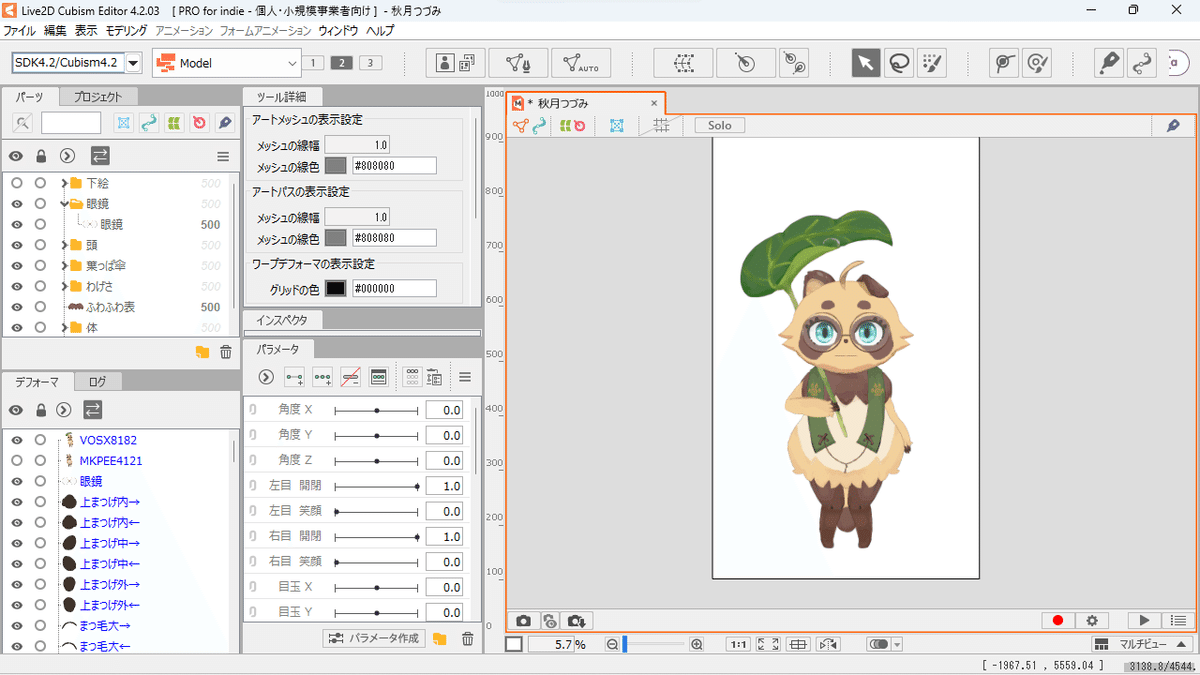
Task: Expand the わげさ folder
Action: tap(64, 286)
